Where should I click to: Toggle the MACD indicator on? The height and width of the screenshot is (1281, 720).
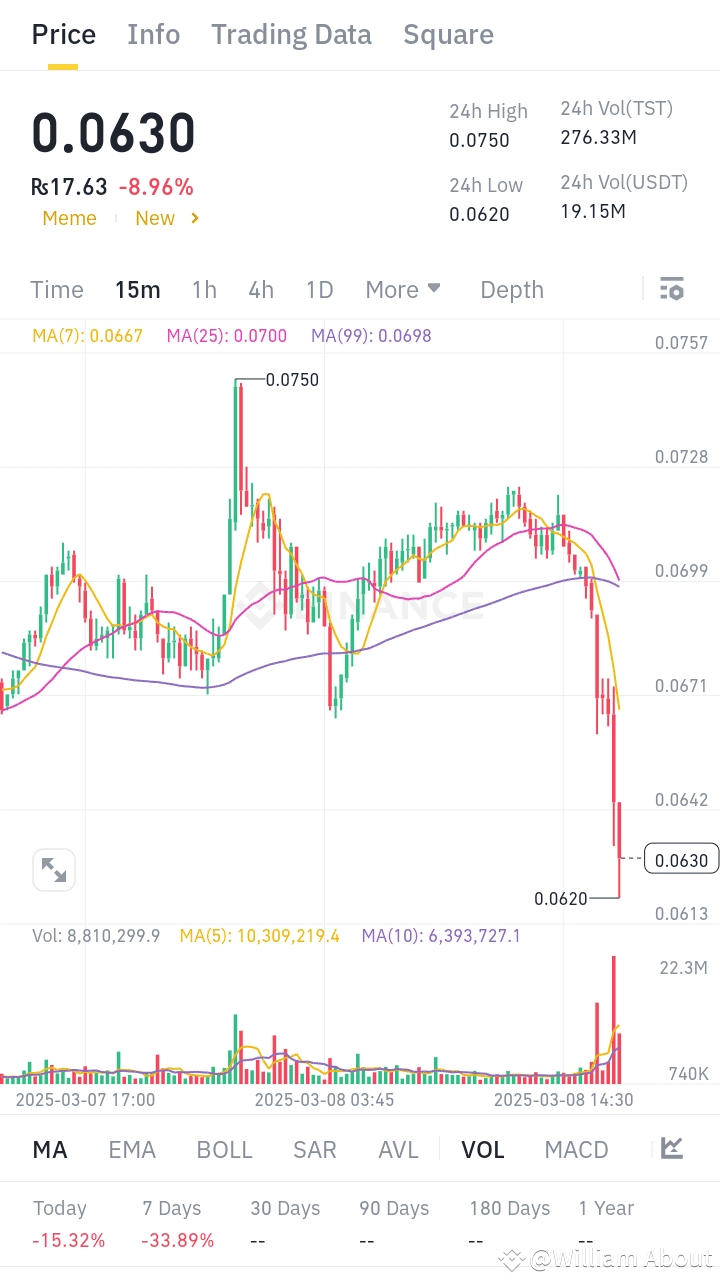tap(576, 1149)
